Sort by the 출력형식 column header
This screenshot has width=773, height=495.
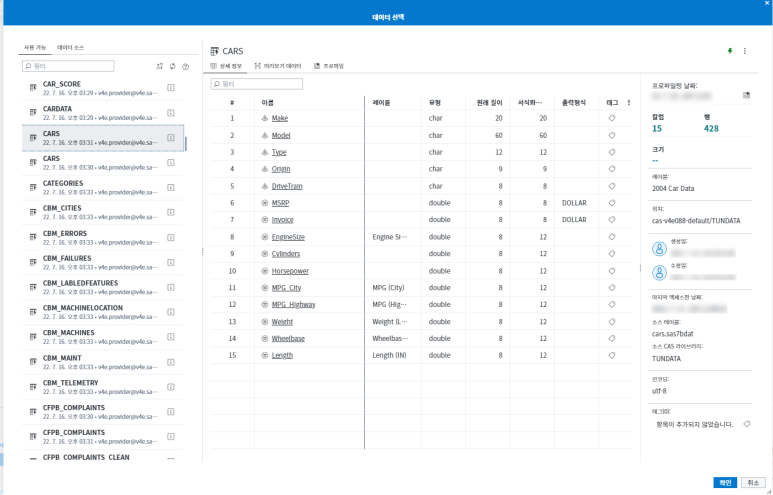click(x=574, y=103)
